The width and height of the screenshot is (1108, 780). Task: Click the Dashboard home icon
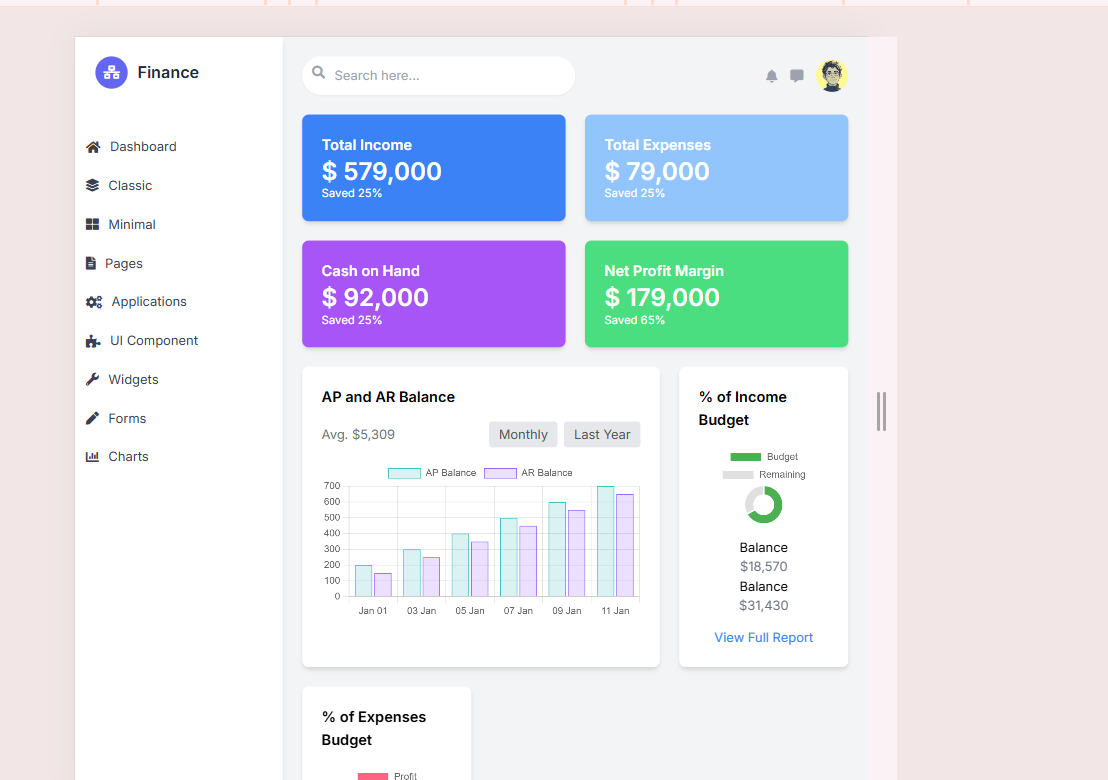coord(93,147)
